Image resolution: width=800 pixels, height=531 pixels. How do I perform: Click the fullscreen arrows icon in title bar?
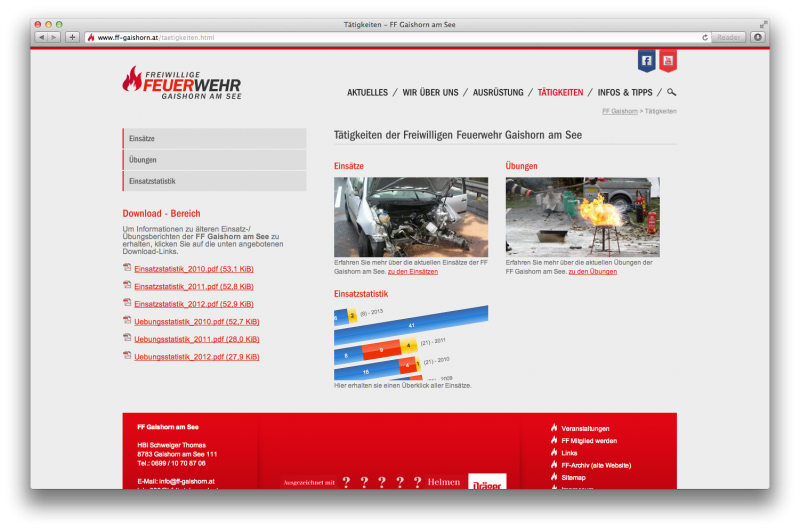click(x=763, y=24)
